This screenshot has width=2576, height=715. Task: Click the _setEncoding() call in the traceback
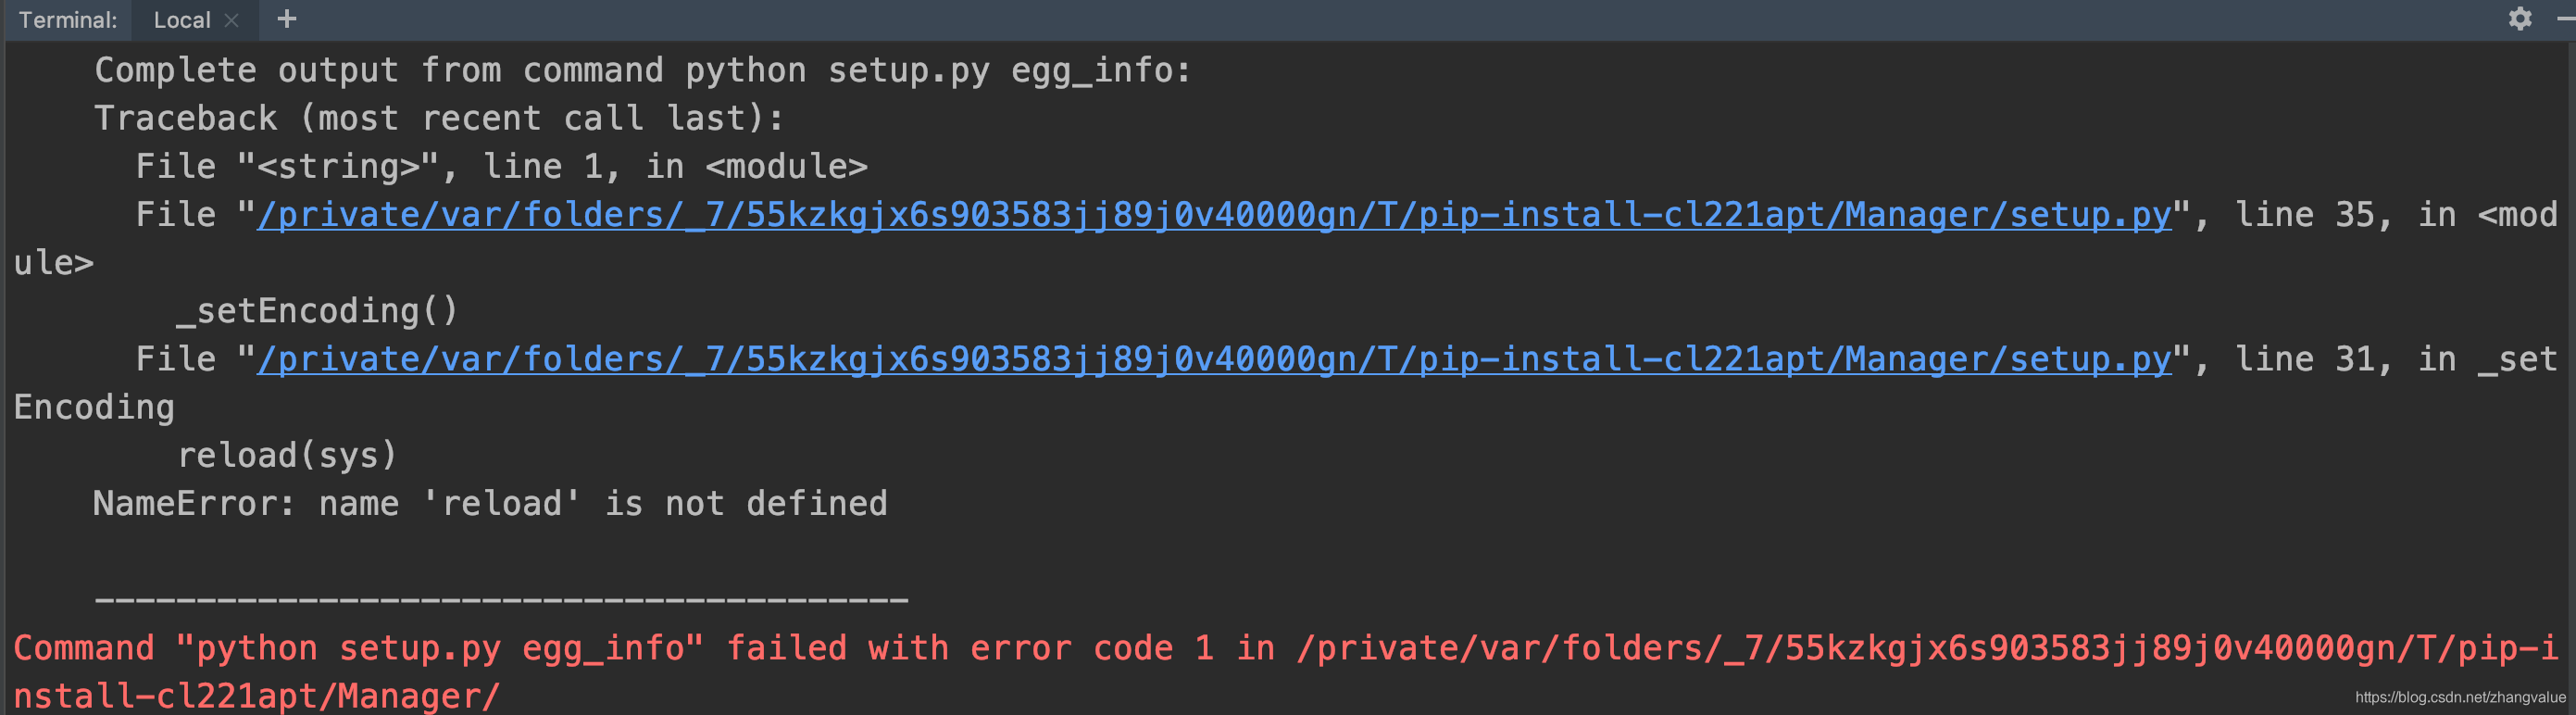tap(318, 310)
